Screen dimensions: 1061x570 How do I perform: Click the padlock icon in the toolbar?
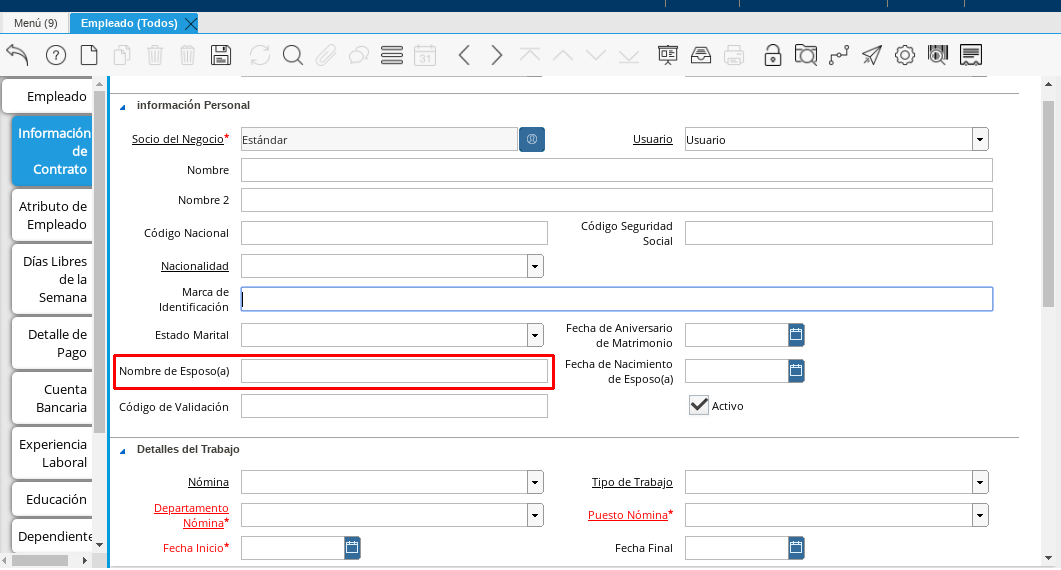tap(772, 55)
